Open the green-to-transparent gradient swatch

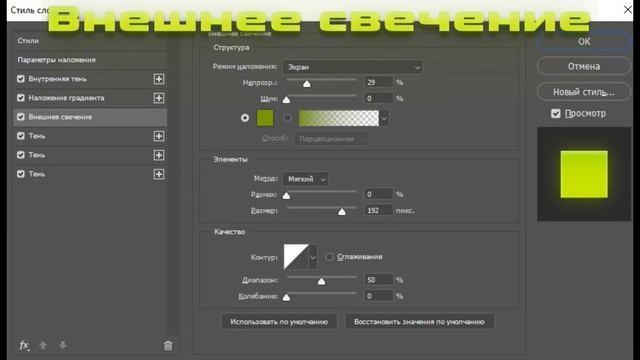[x=339, y=118]
